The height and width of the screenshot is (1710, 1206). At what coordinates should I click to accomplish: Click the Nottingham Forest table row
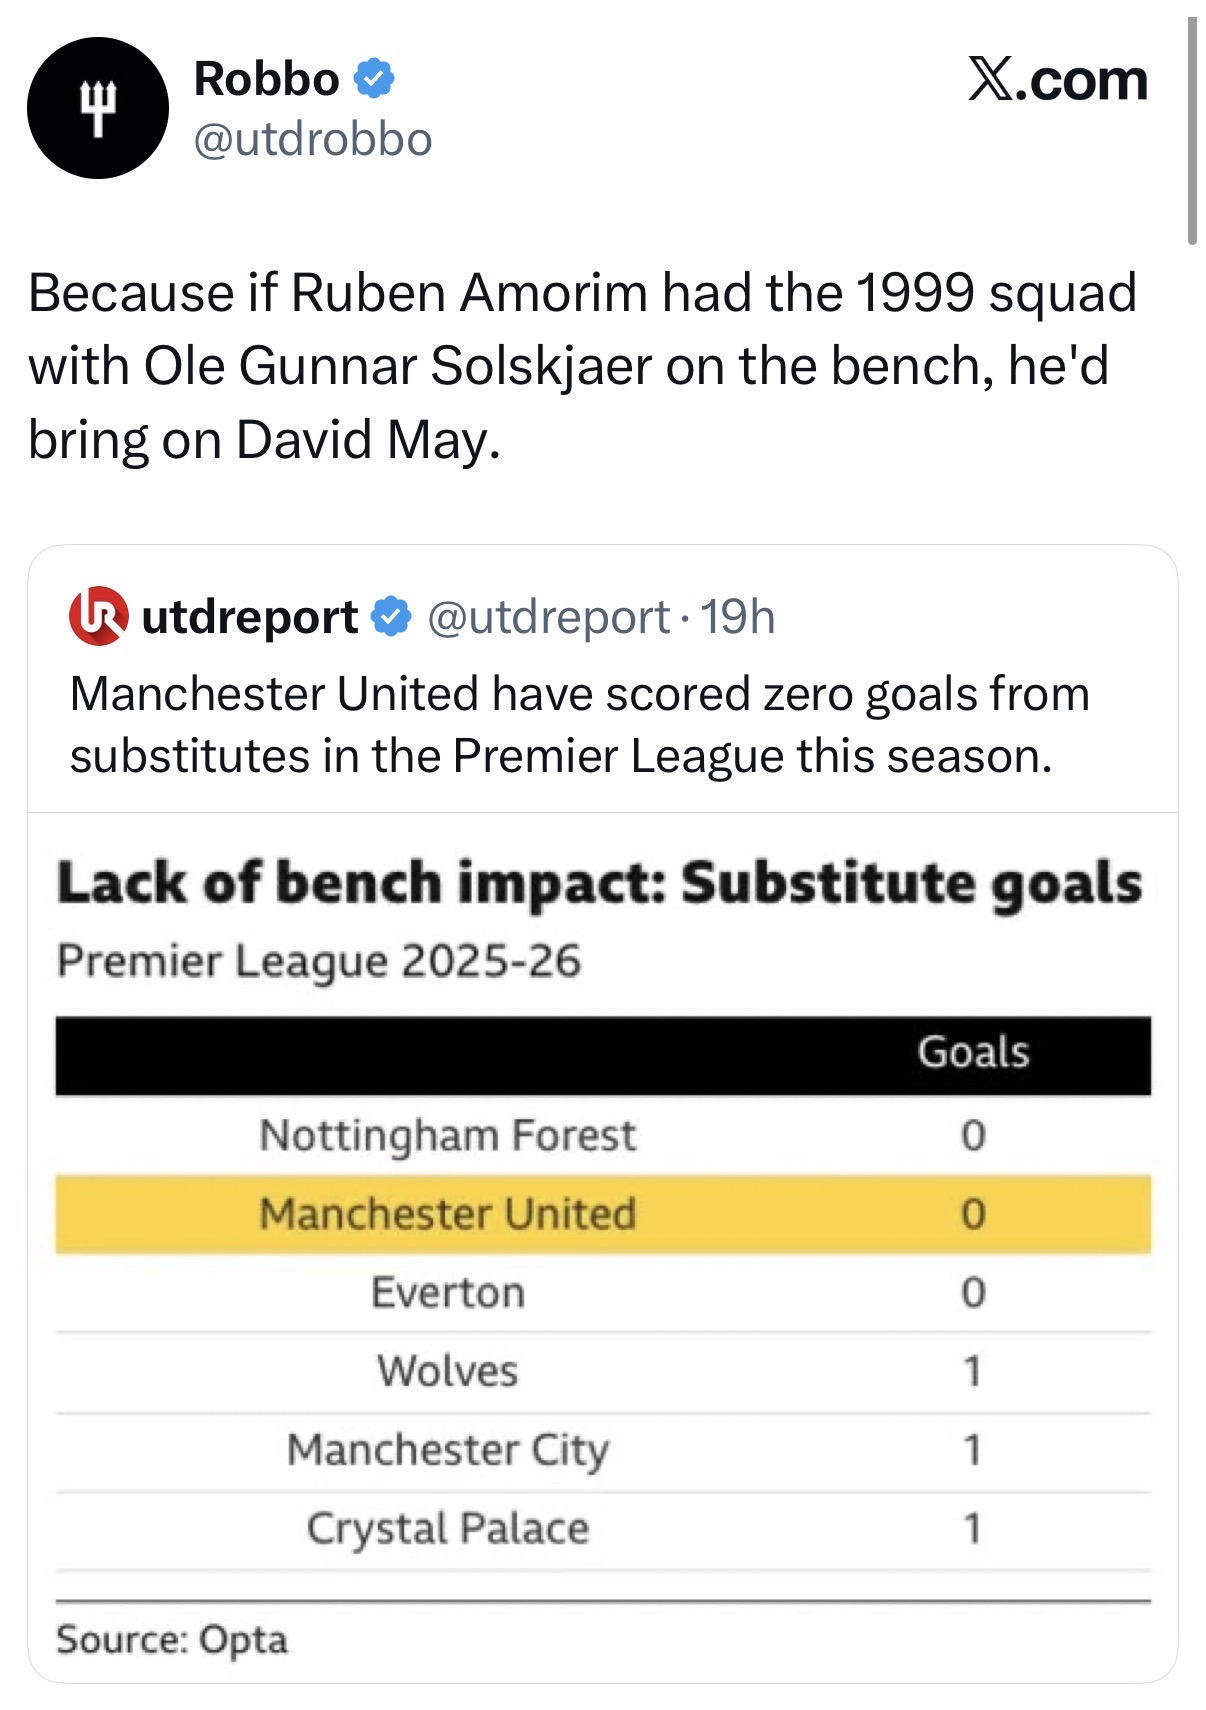click(x=603, y=1135)
